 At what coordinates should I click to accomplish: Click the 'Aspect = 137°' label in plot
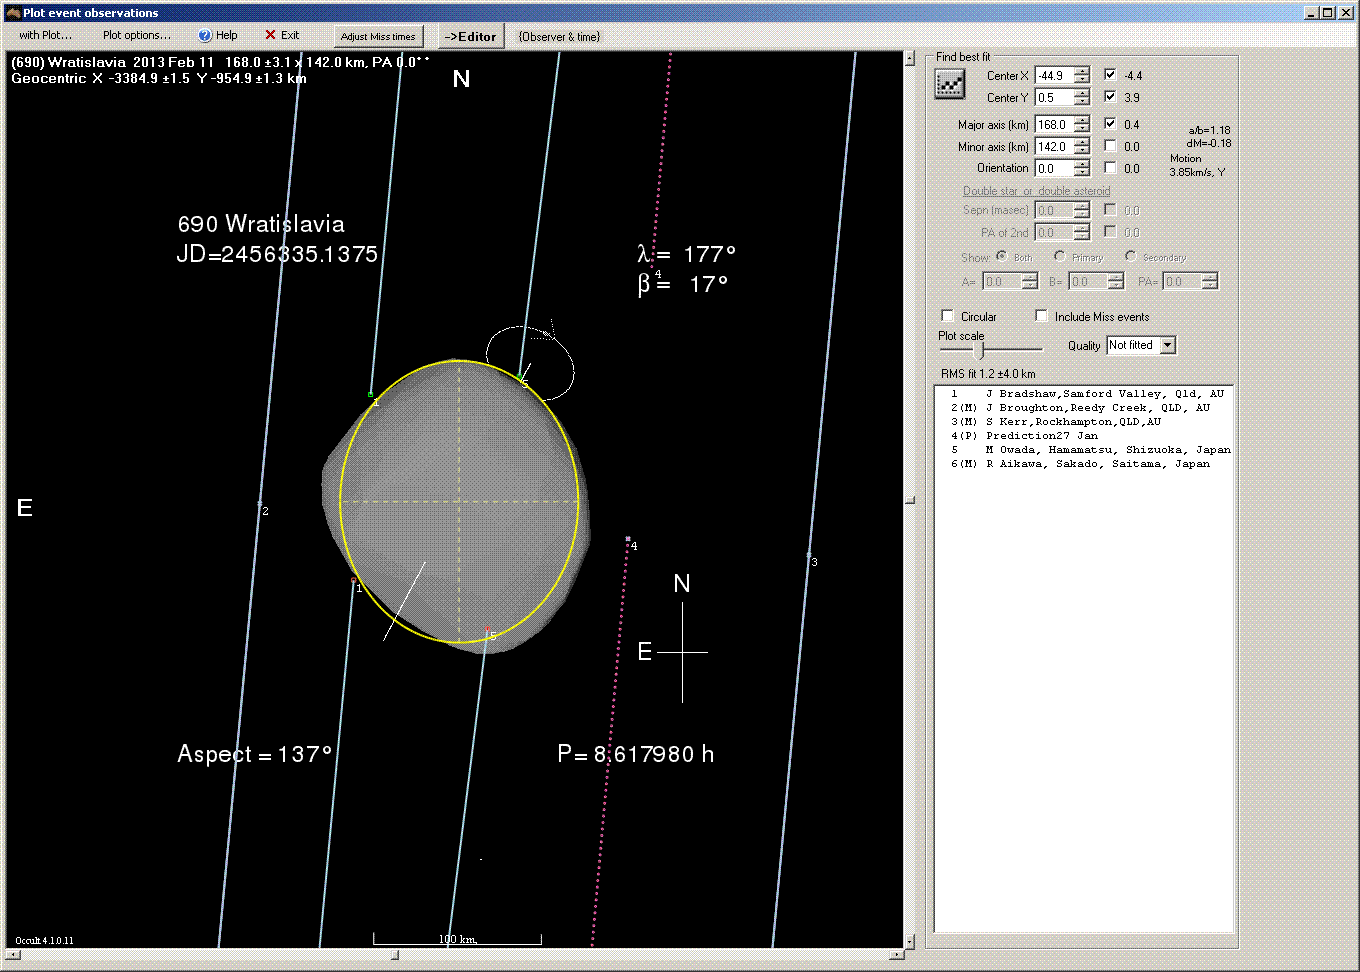point(254,754)
